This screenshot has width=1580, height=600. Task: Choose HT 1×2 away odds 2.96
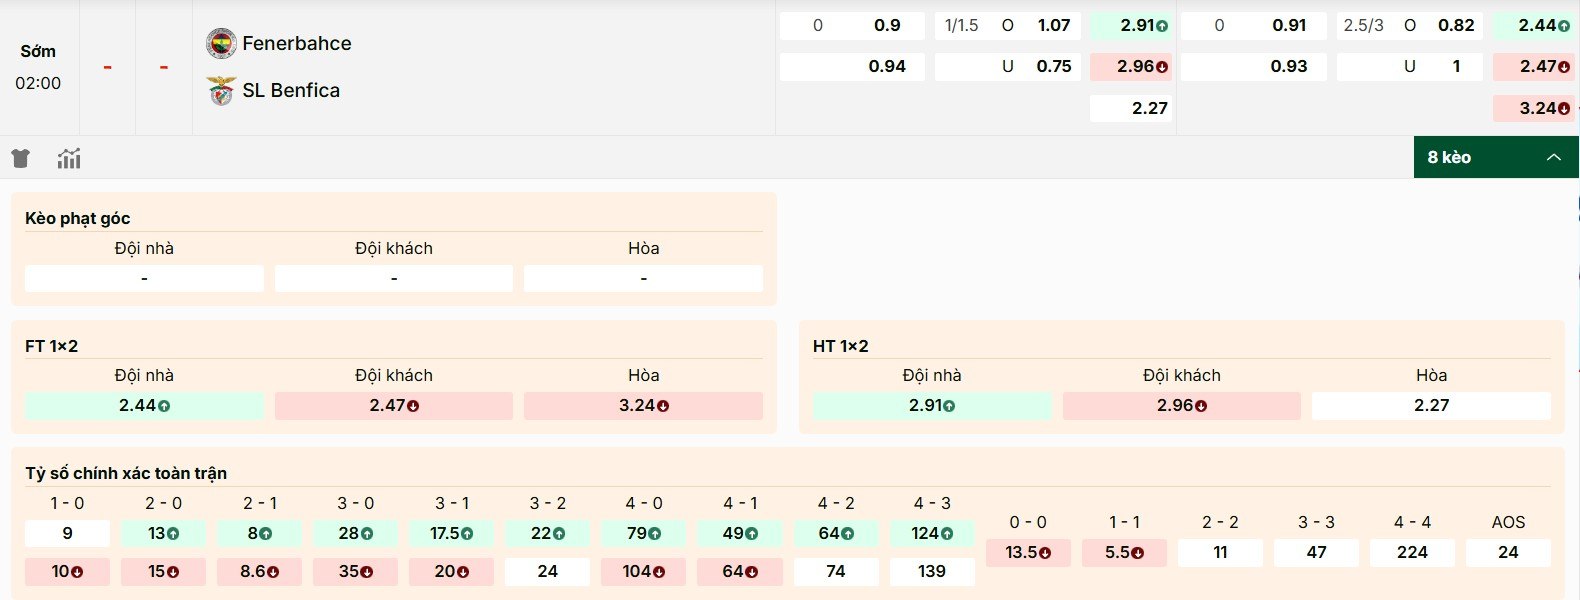1181,406
